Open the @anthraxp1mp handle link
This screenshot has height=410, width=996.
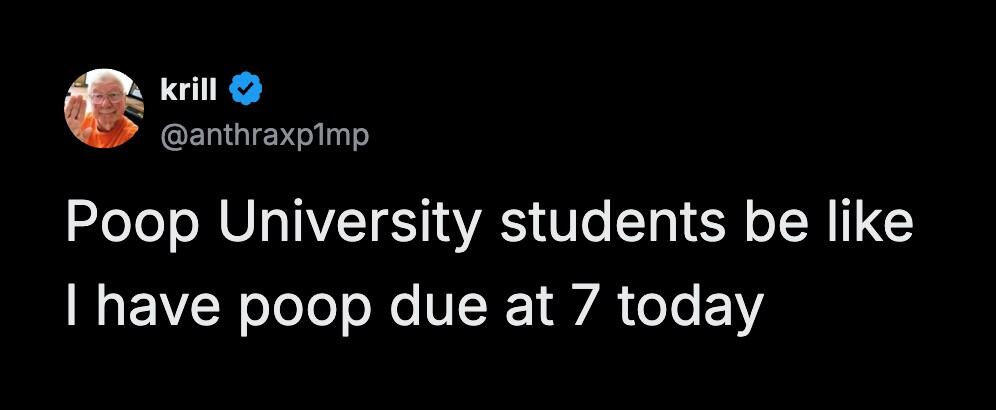265,134
